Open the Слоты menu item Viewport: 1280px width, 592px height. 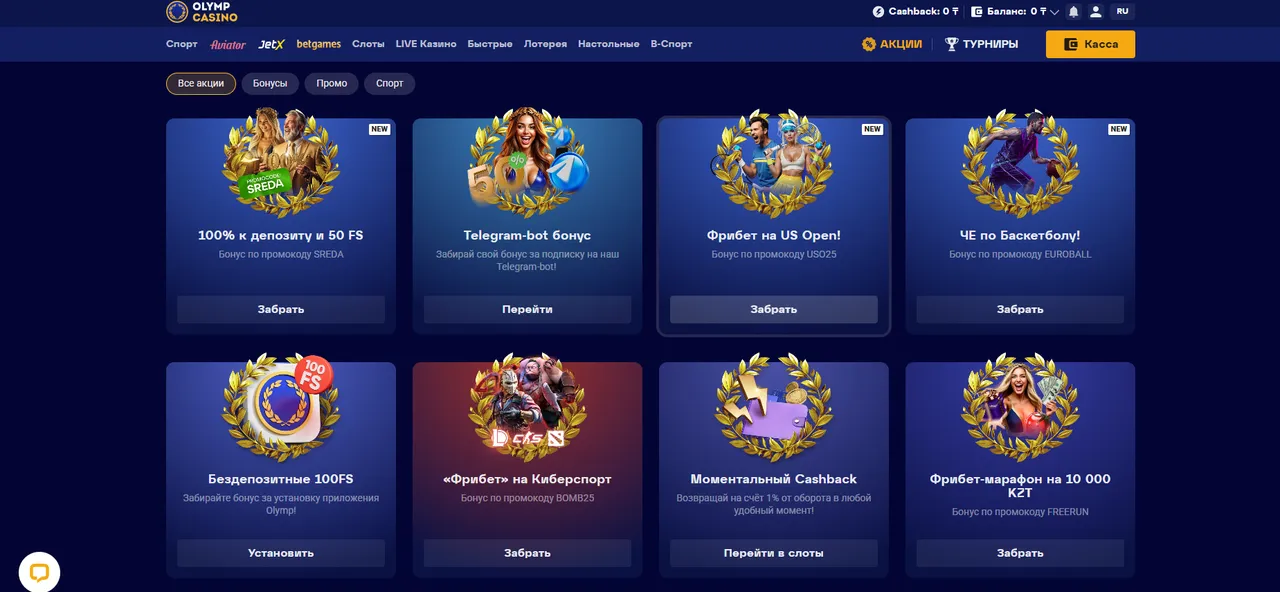tap(368, 44)
